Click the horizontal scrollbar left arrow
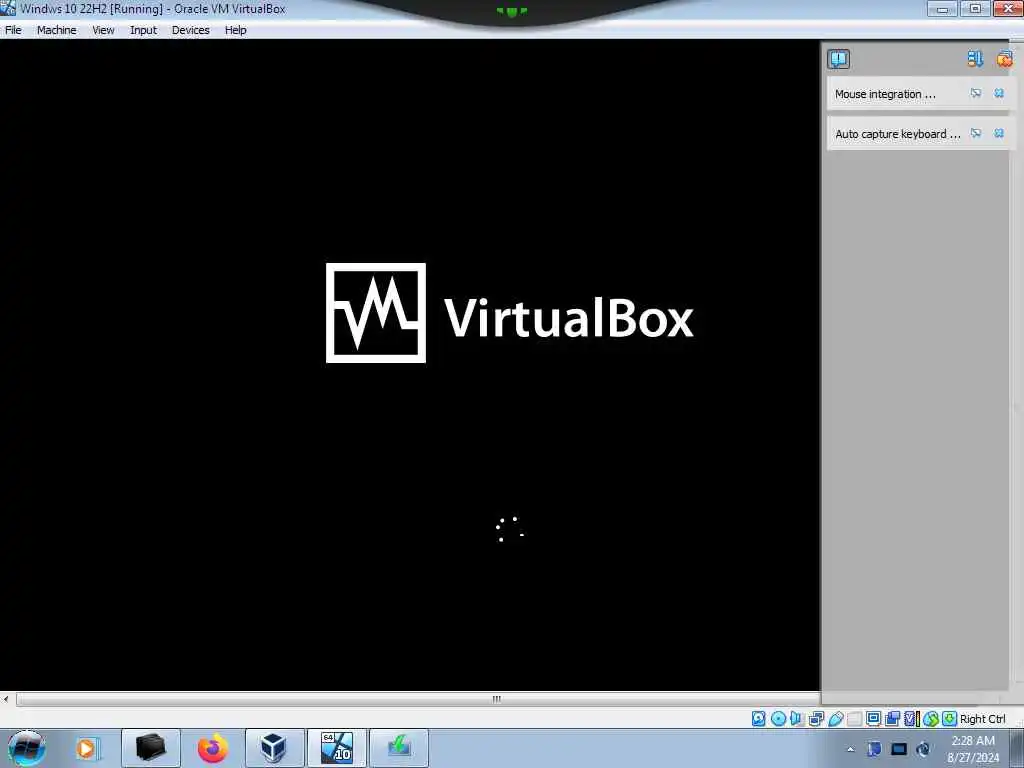 [x=6, y=699]
